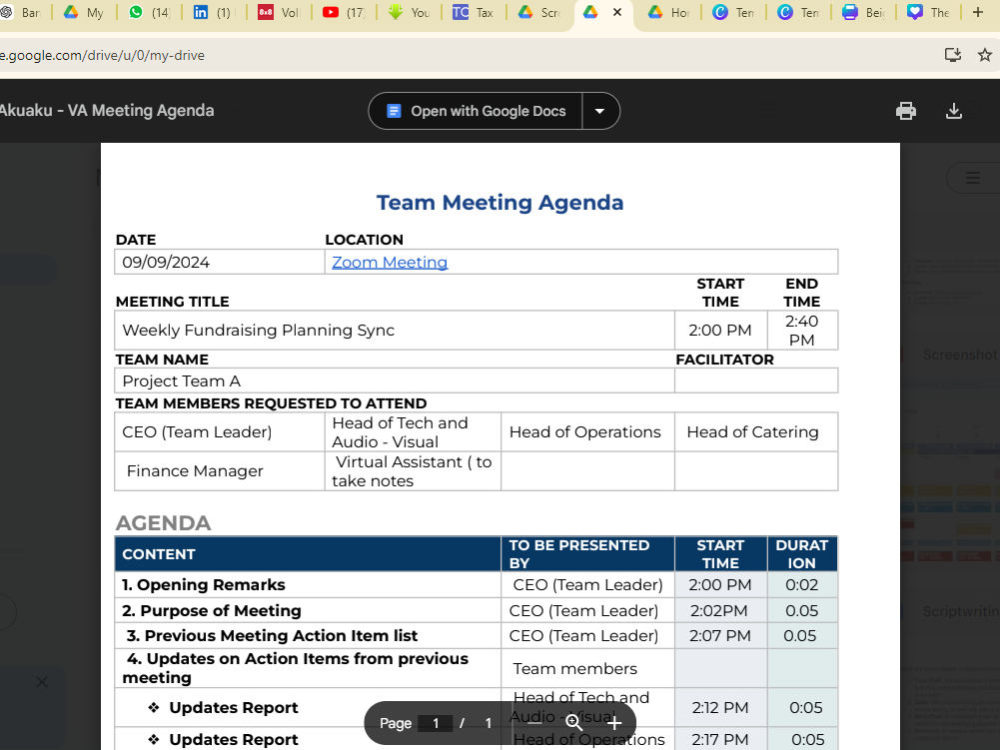Click the install app icon in address bar

pyautogui.click(x=952, y=55)
